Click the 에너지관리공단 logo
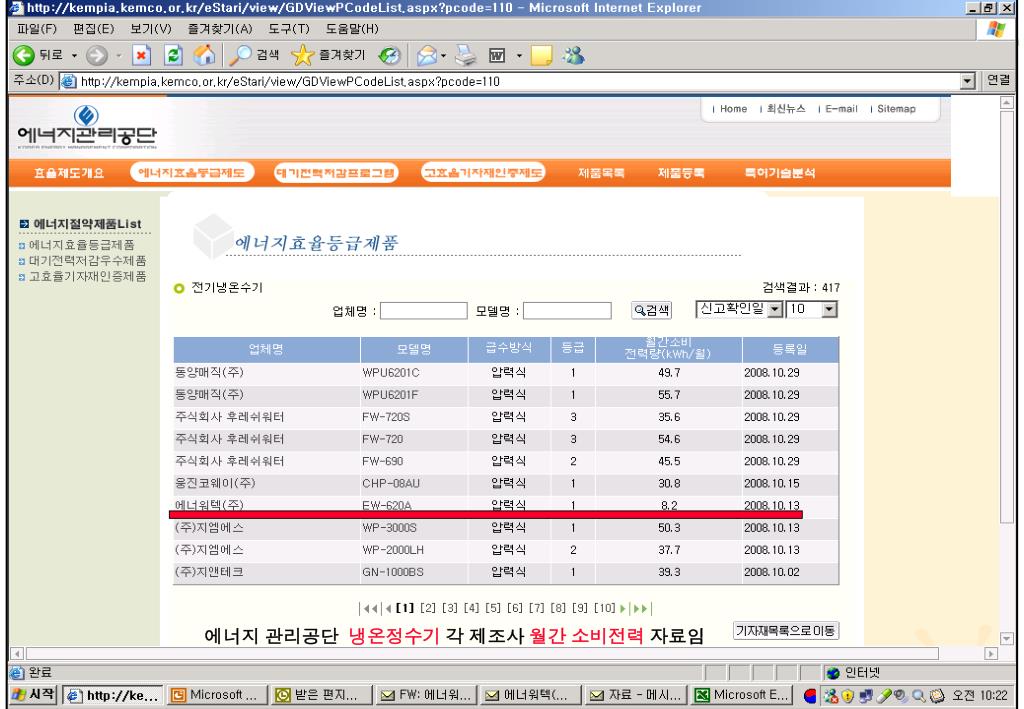This screenshot has height=709, width=1024. pos(87,127)
